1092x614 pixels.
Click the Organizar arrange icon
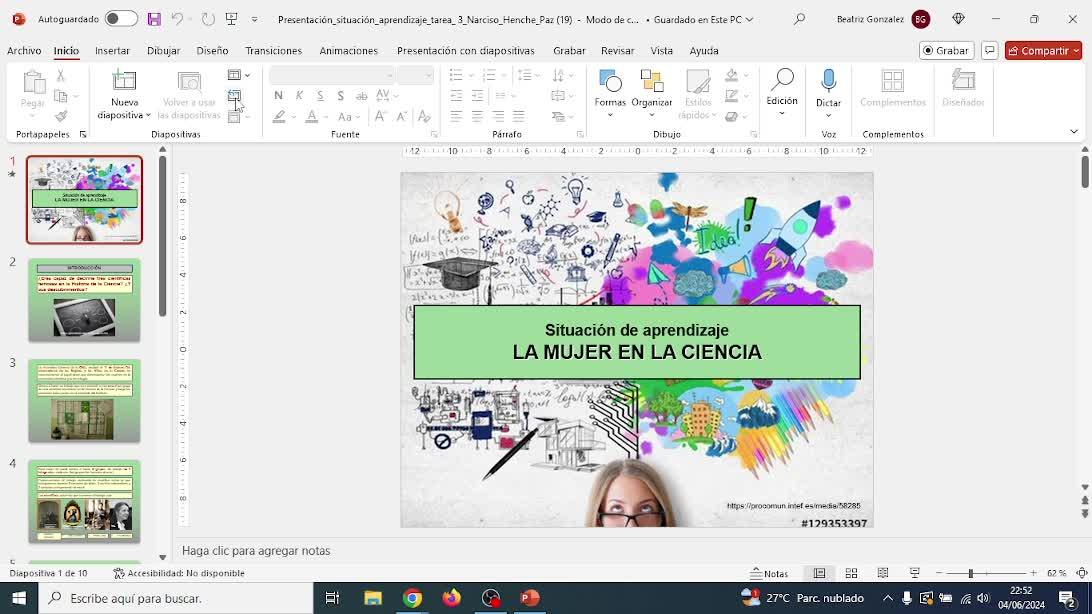pyautogui.click(x=652, y=83)
